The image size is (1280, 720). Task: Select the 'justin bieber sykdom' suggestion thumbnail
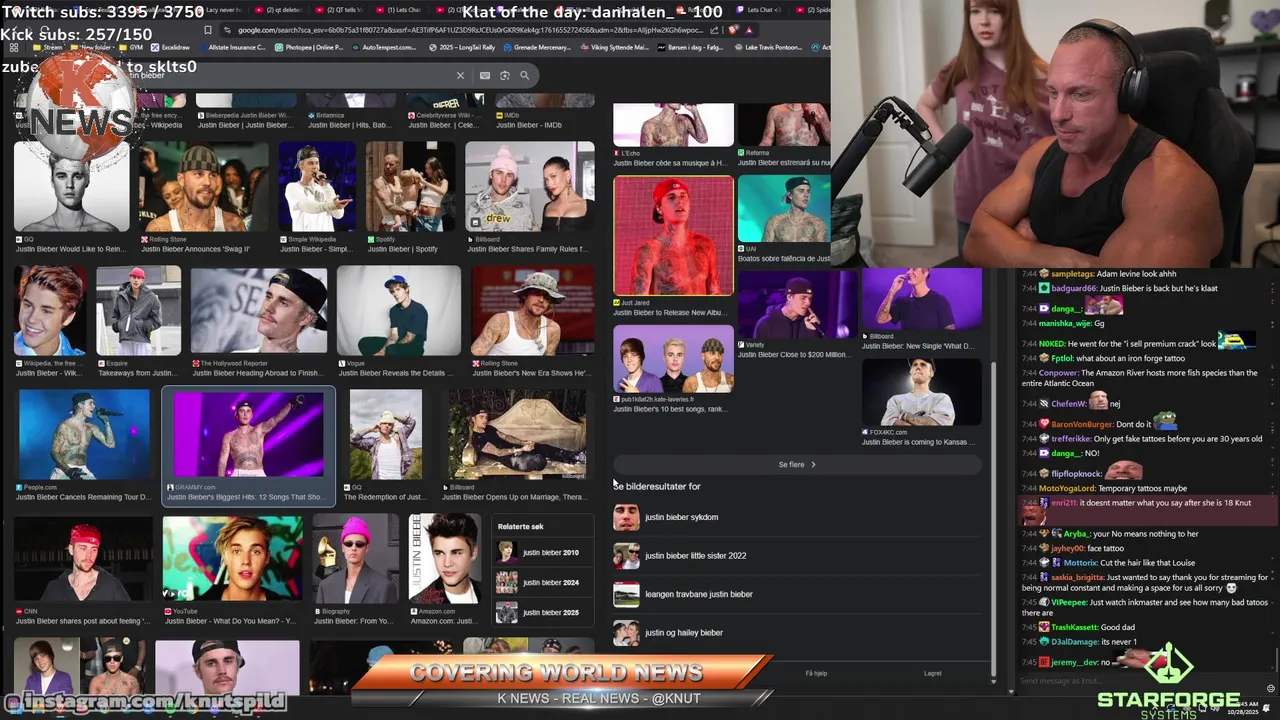pyautogui.click(x=626, y=517)
